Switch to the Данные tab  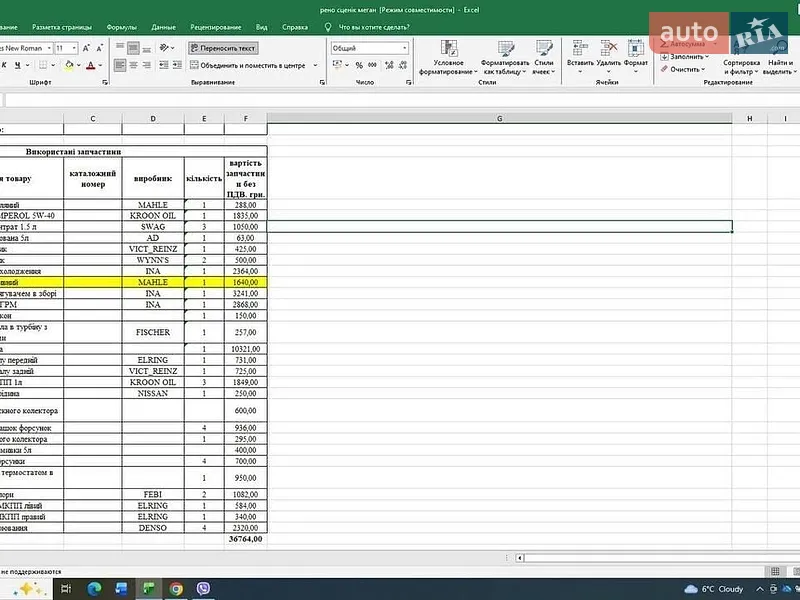click(x=163, y=27)
